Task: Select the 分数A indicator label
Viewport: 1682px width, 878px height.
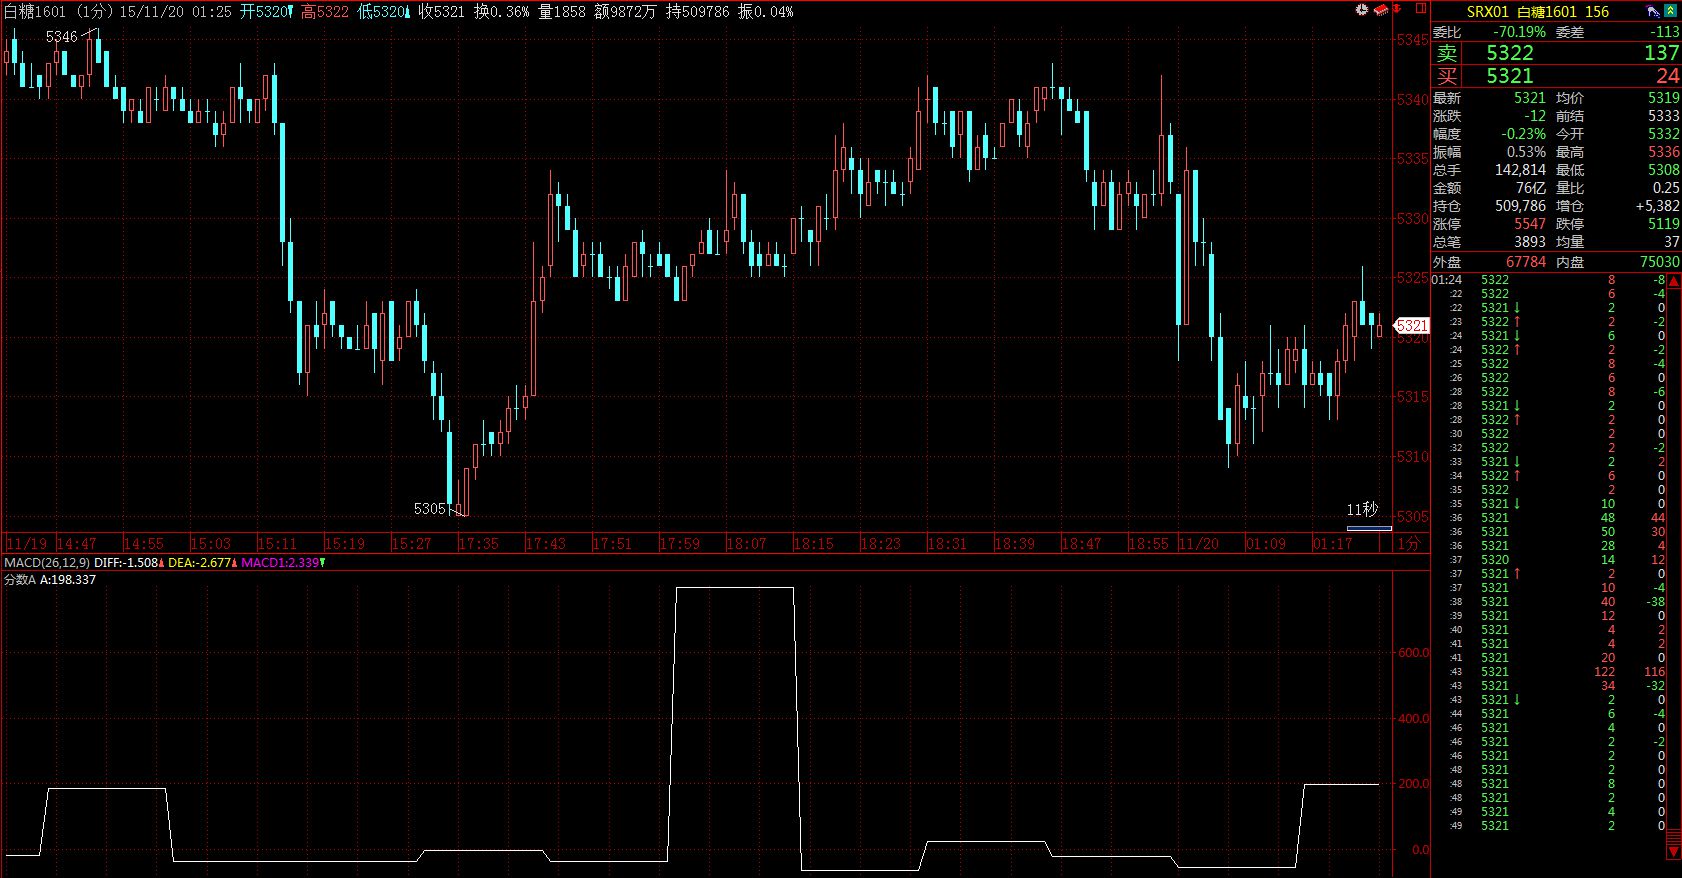Action: (x=19, y=580)
